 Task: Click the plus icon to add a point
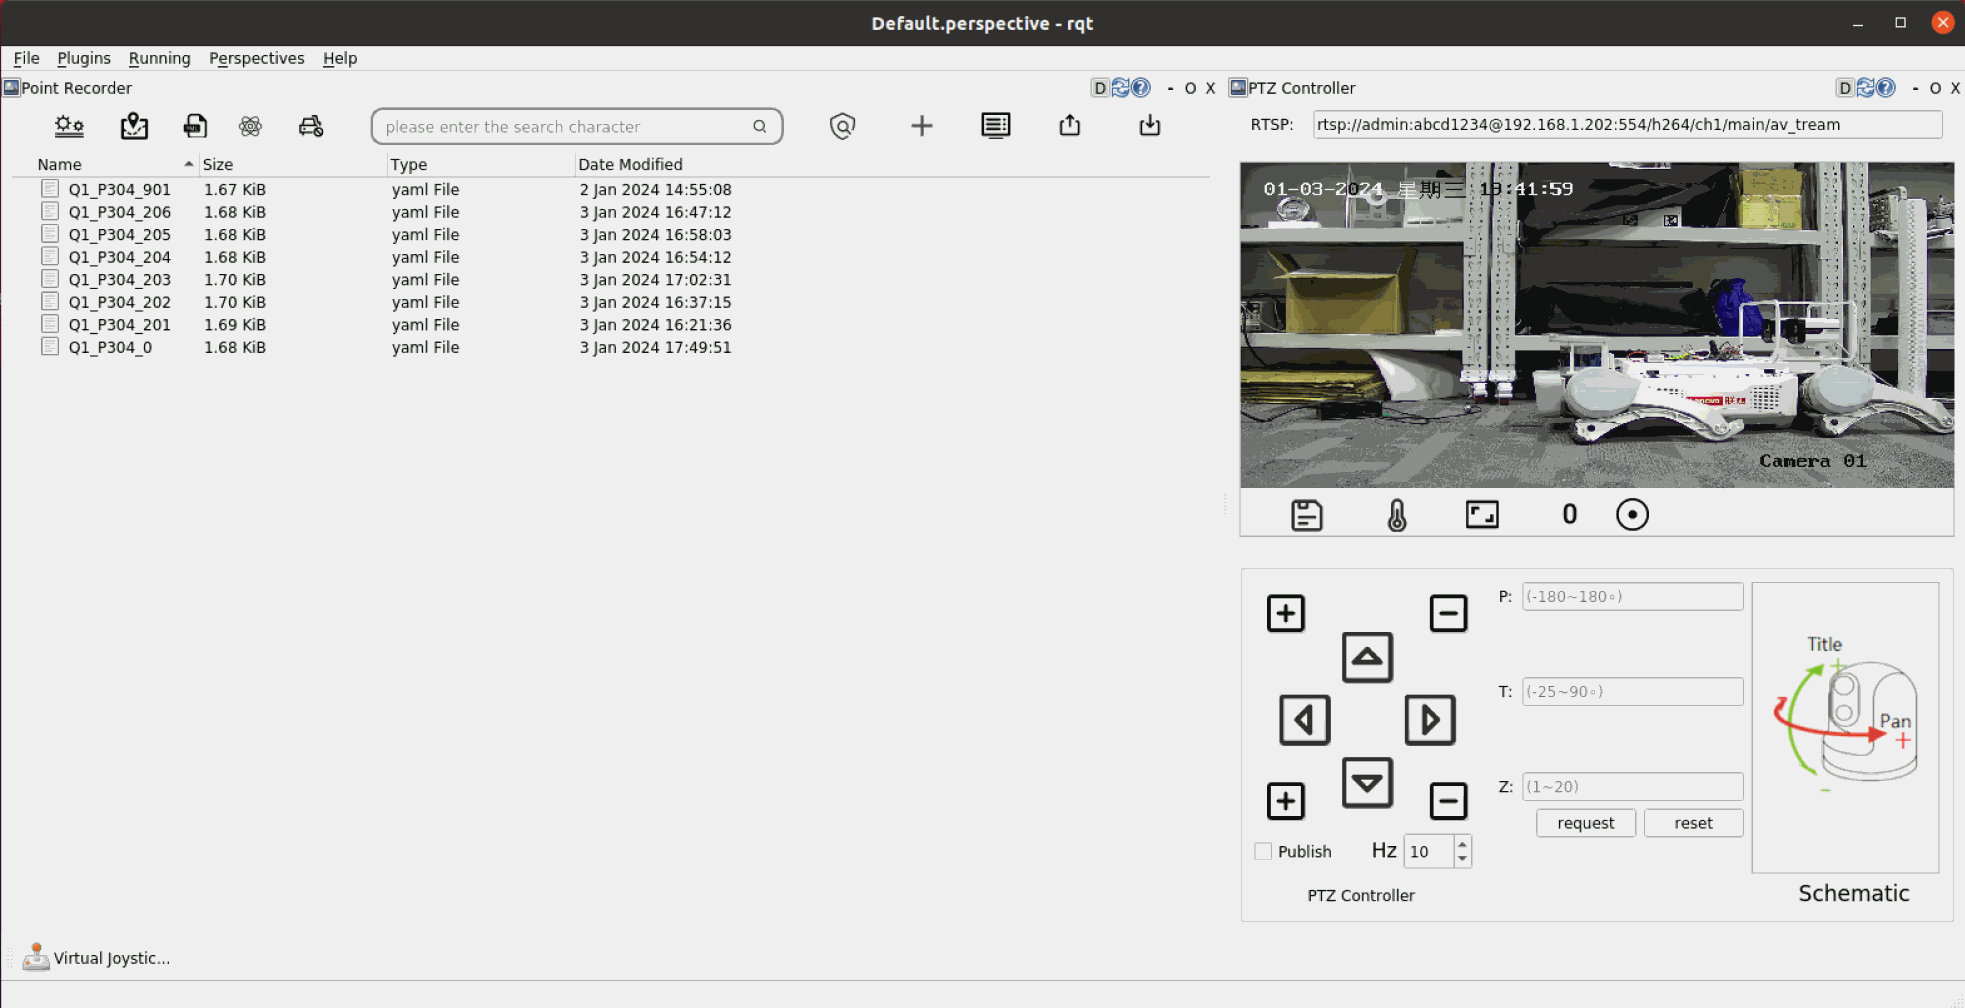click(921, 126)
